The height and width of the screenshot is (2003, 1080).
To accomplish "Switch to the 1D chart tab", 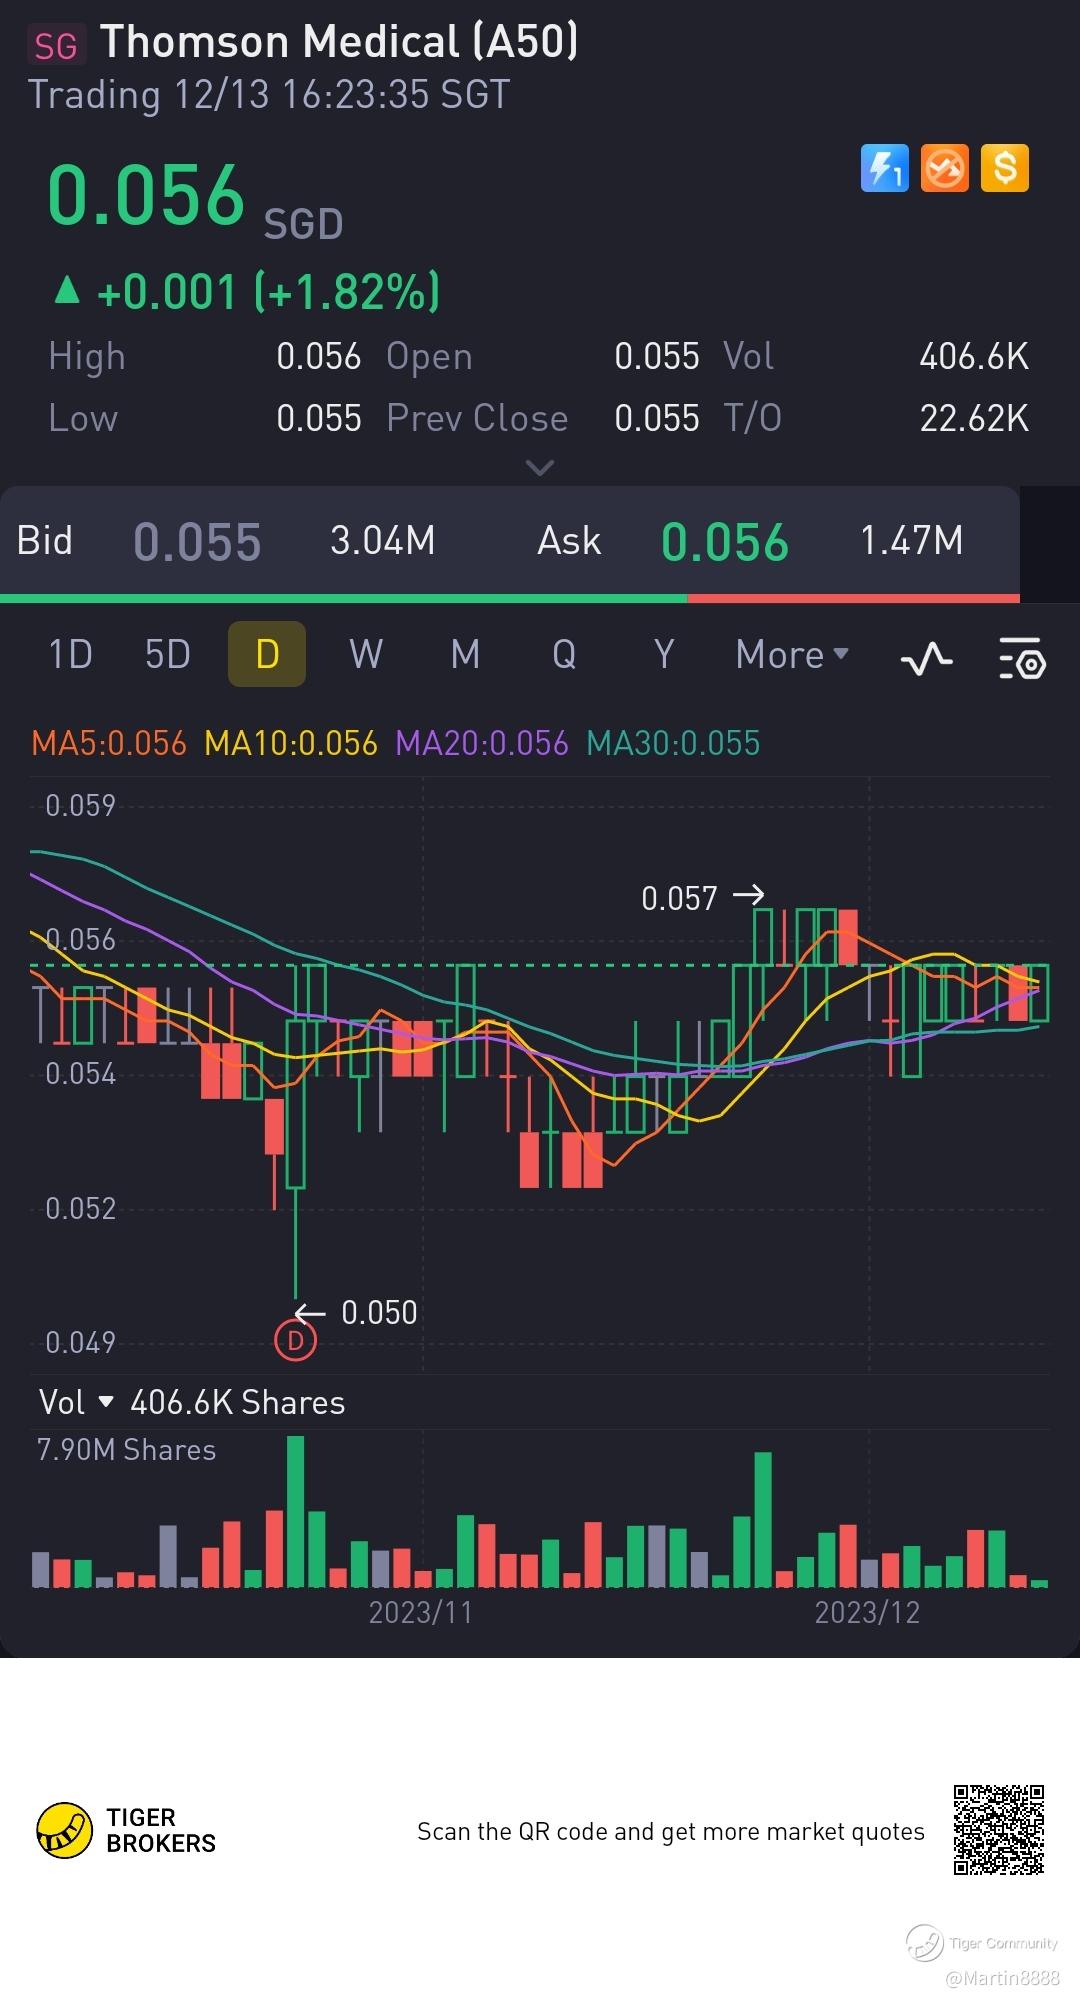I will [70, 655].
